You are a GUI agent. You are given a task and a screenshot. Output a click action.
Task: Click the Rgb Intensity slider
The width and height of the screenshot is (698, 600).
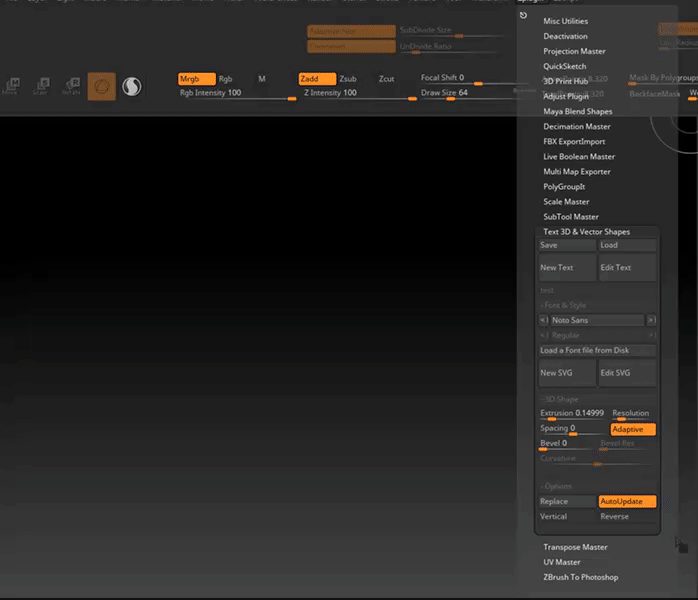click(x=238, y=94)
